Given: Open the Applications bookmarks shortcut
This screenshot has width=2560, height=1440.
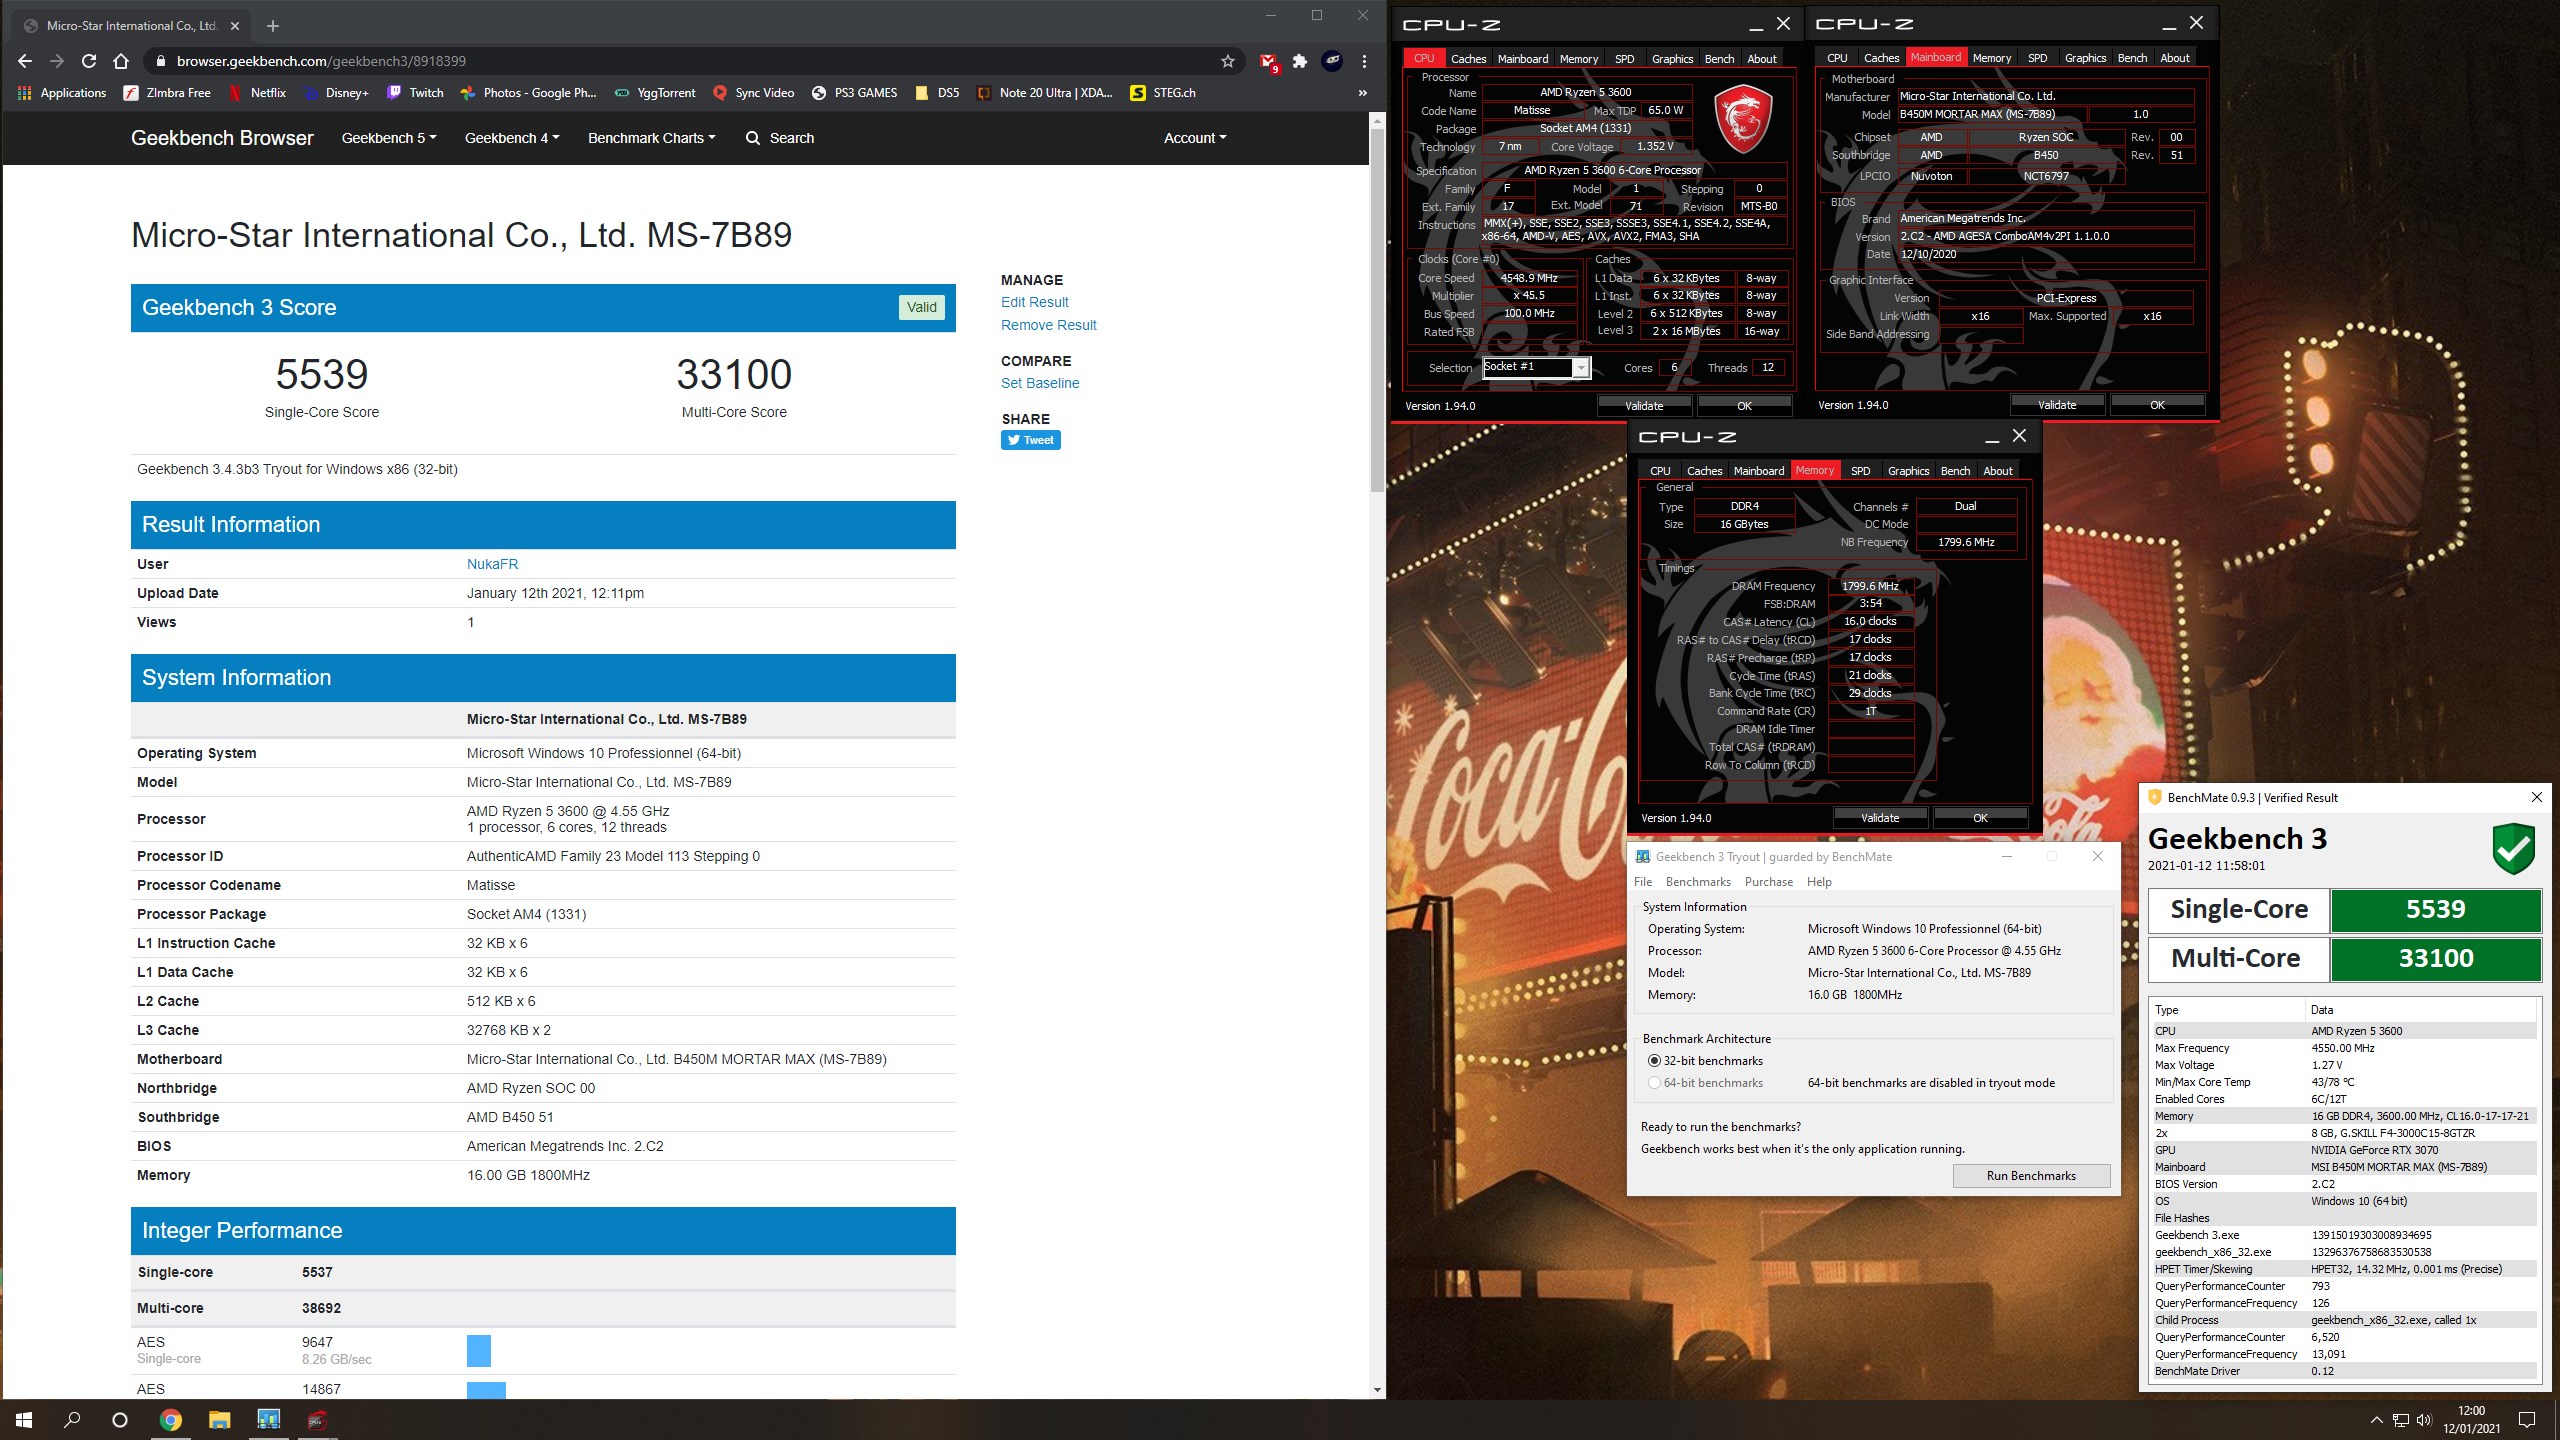Looking at the screenshot, I should (x=62, y=93).
